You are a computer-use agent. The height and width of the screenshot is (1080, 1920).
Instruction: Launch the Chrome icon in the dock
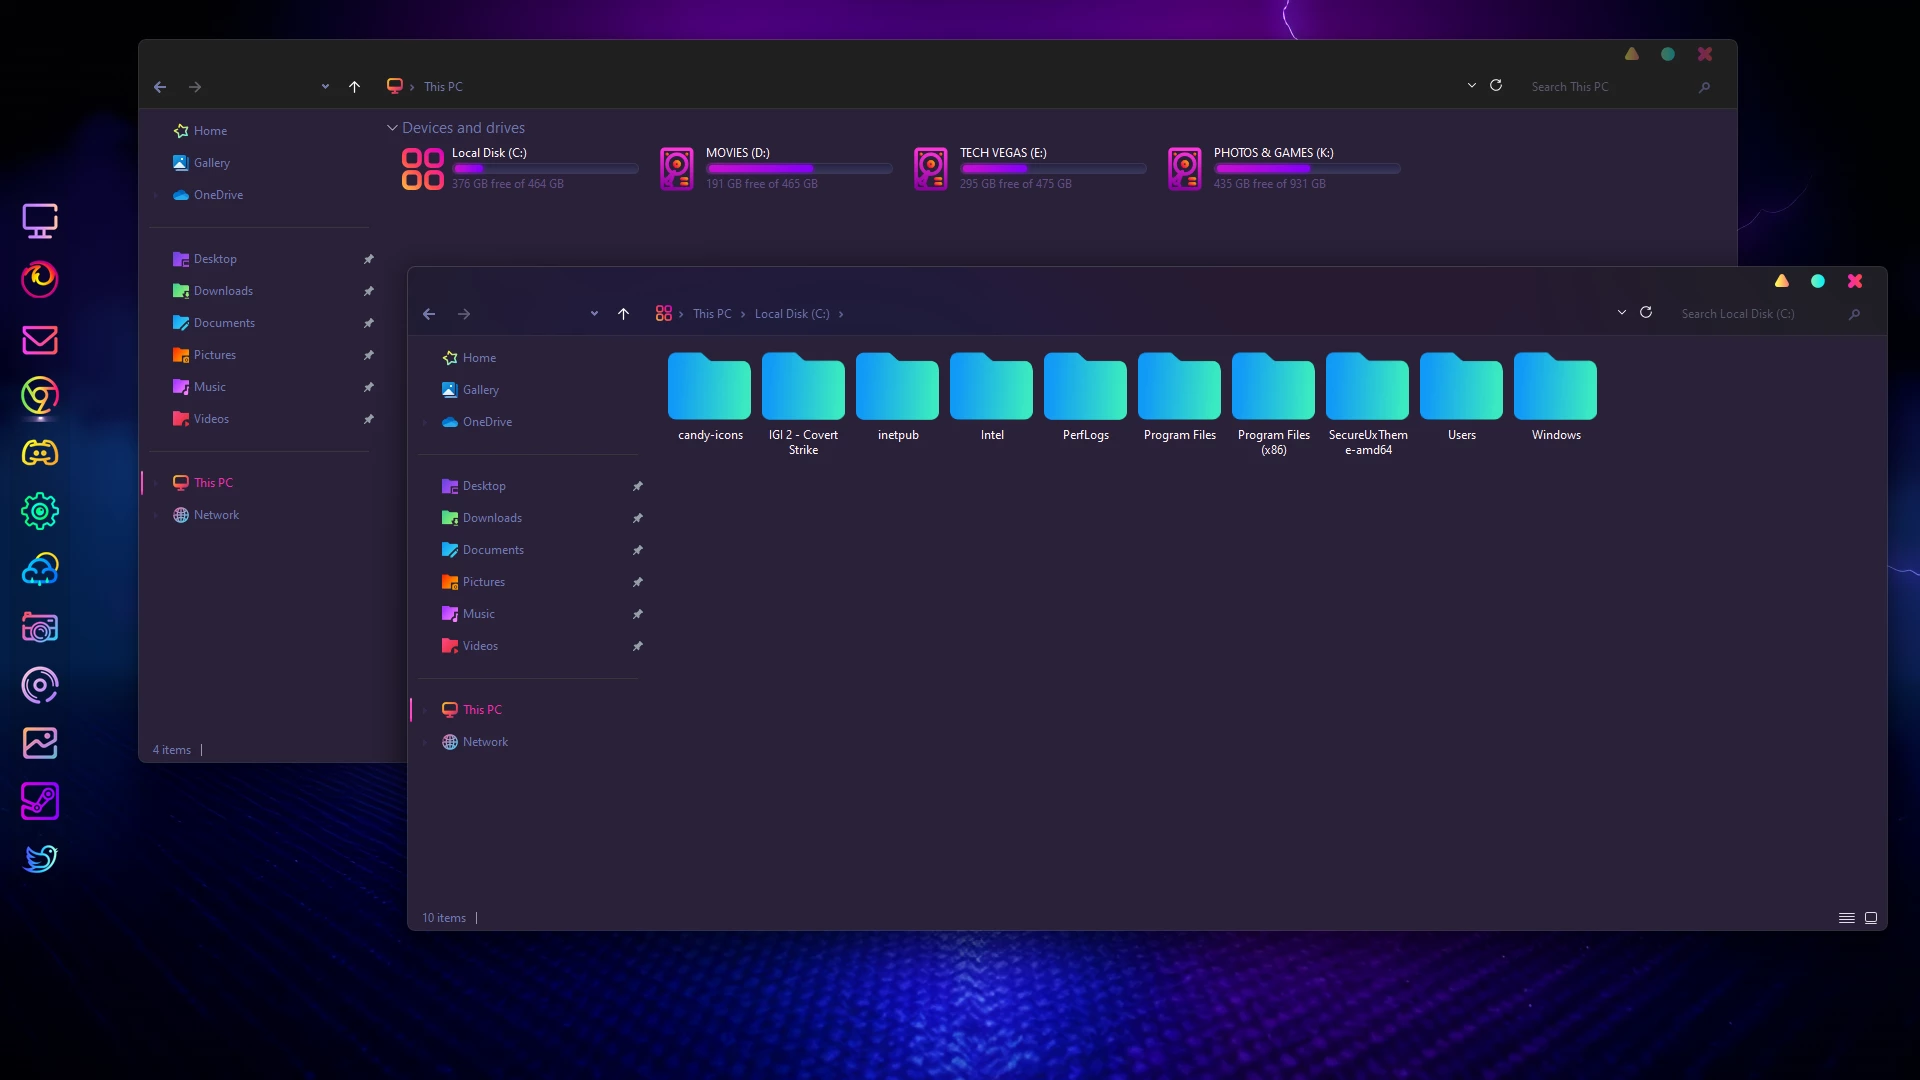40,396
